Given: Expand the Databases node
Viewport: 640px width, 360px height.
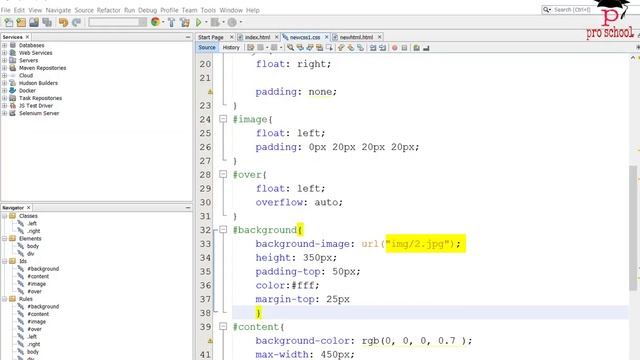Looking at the screenshot, I should click(x=4, y=45).
